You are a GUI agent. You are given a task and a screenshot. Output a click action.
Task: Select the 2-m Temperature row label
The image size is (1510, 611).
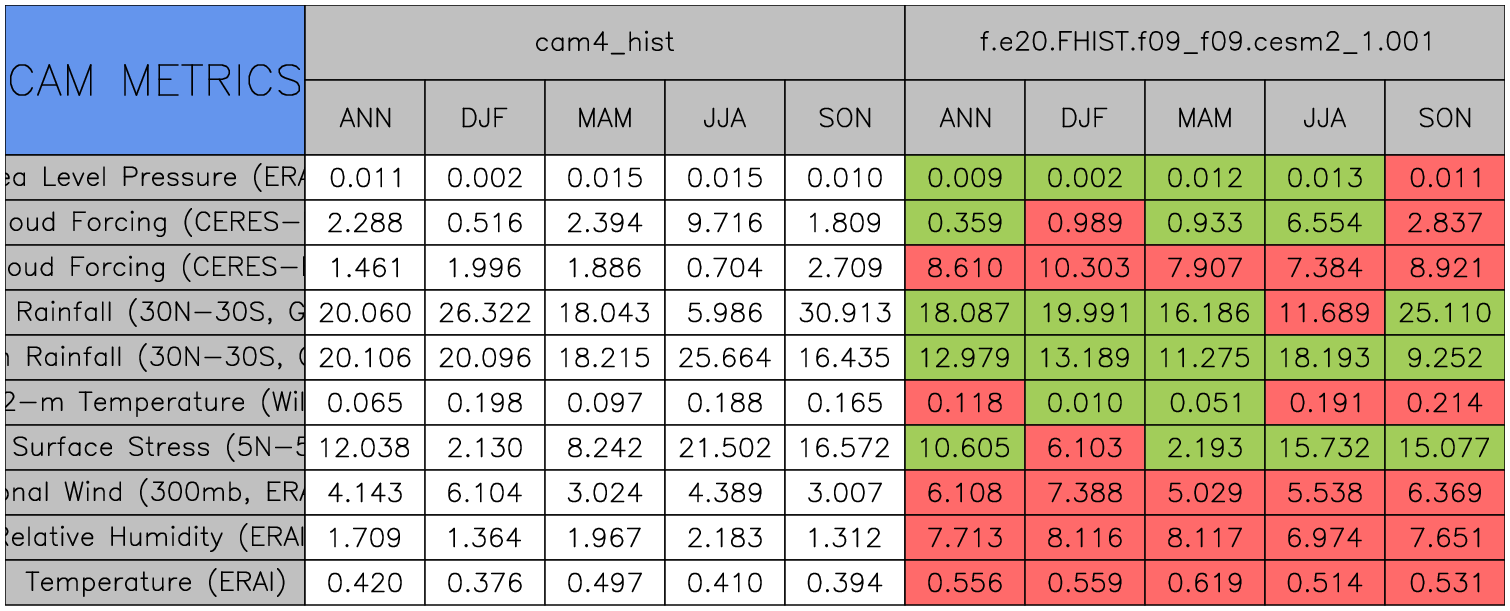tap(155, 403)
